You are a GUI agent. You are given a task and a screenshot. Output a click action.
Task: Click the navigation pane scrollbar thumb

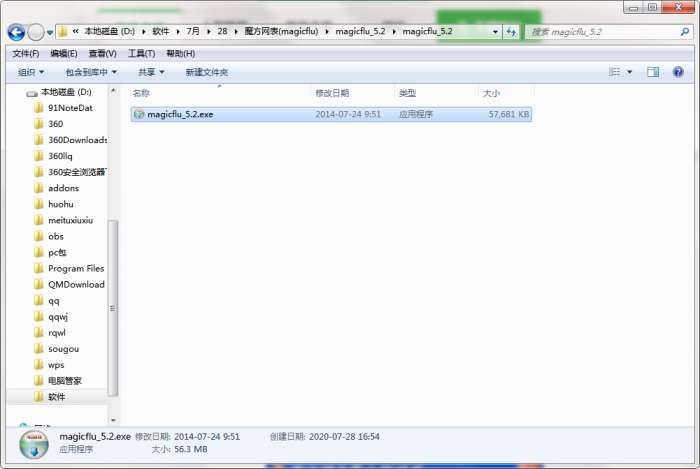(112, 308)
